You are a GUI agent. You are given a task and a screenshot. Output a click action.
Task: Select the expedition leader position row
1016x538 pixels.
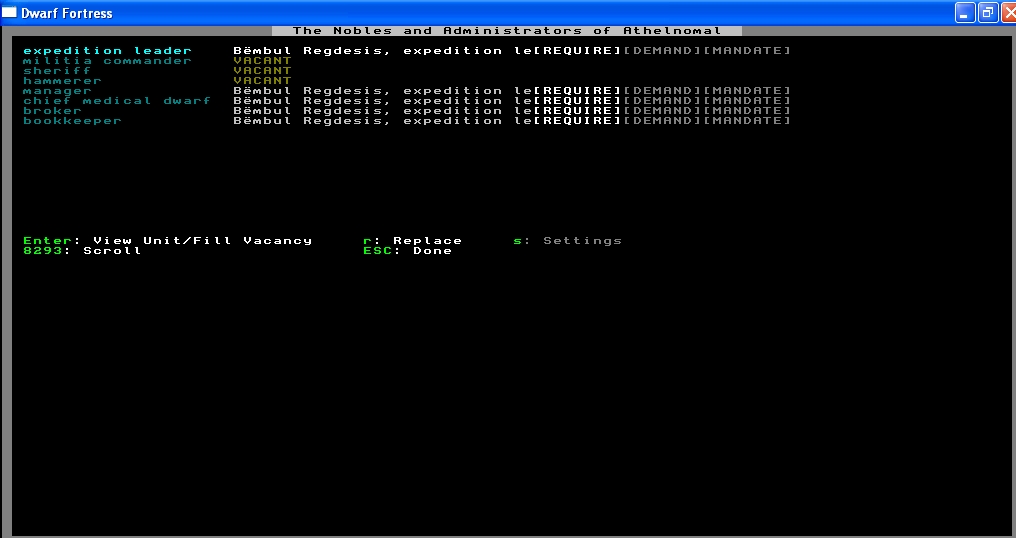(407, 51)
